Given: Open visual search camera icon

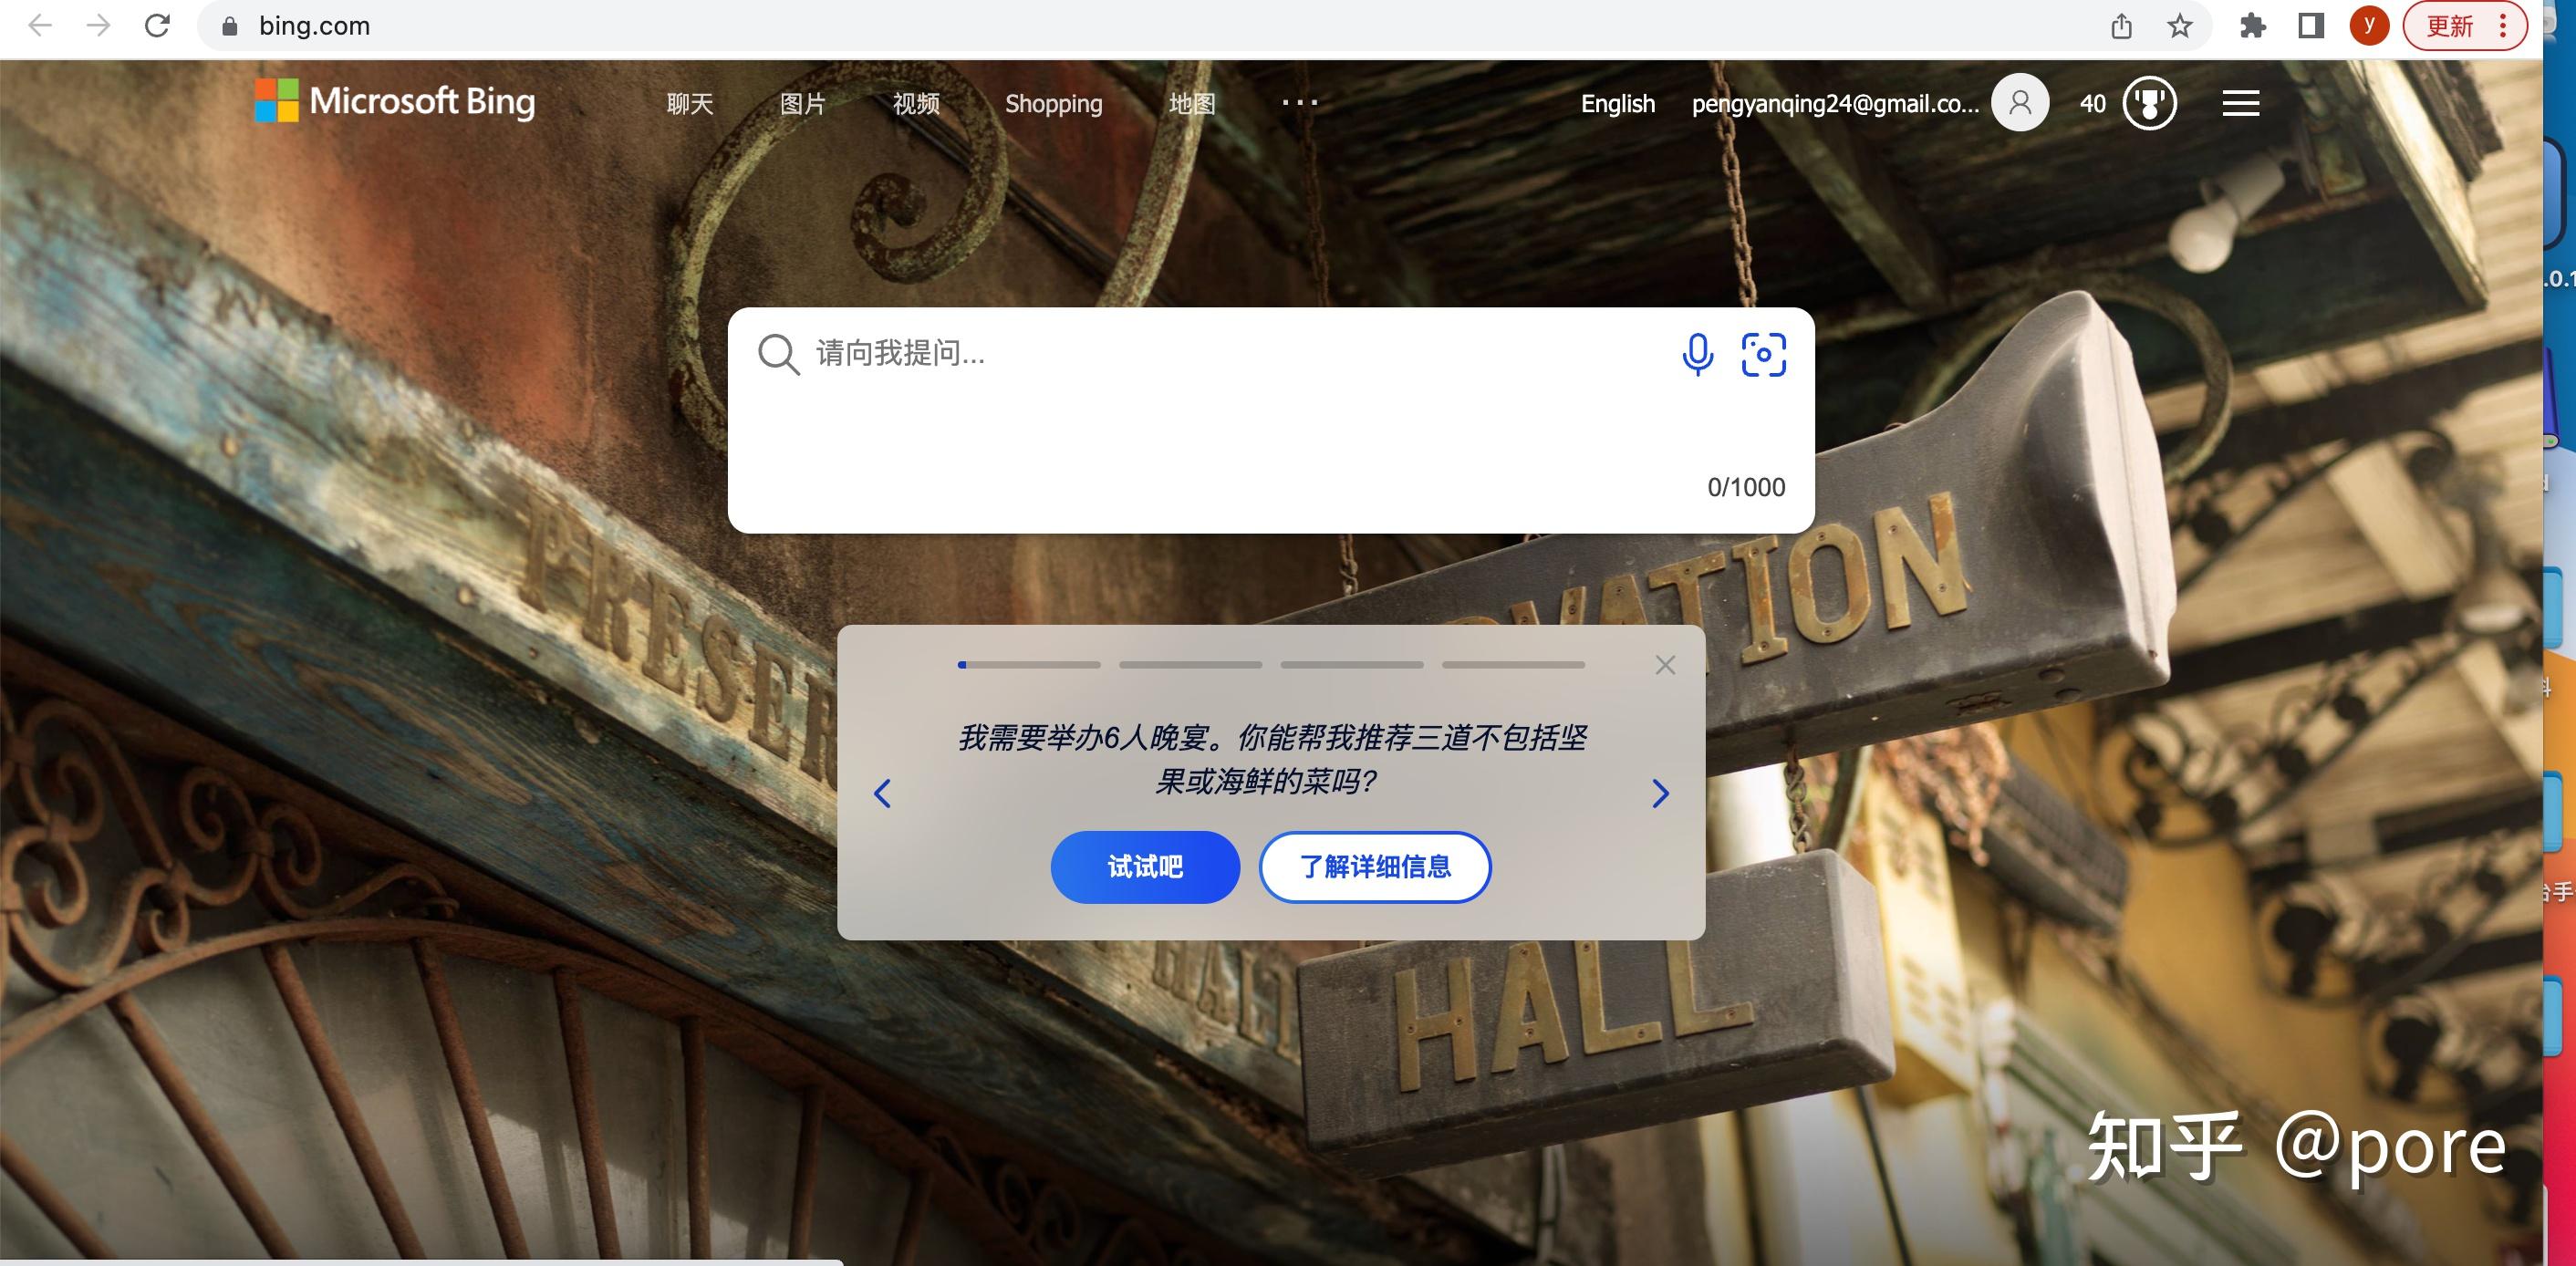Looking at the screenshot, I should pos(1763,354).
